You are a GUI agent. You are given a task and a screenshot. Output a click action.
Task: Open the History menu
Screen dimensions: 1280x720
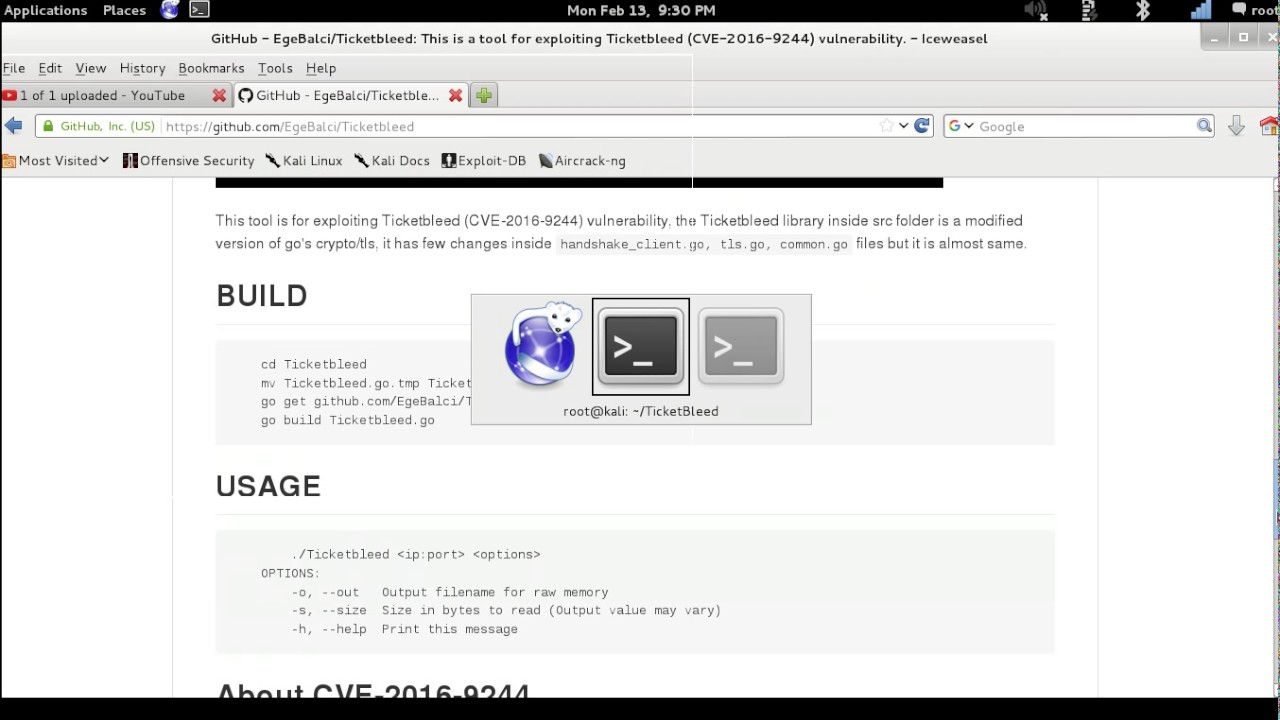[142, 68]
